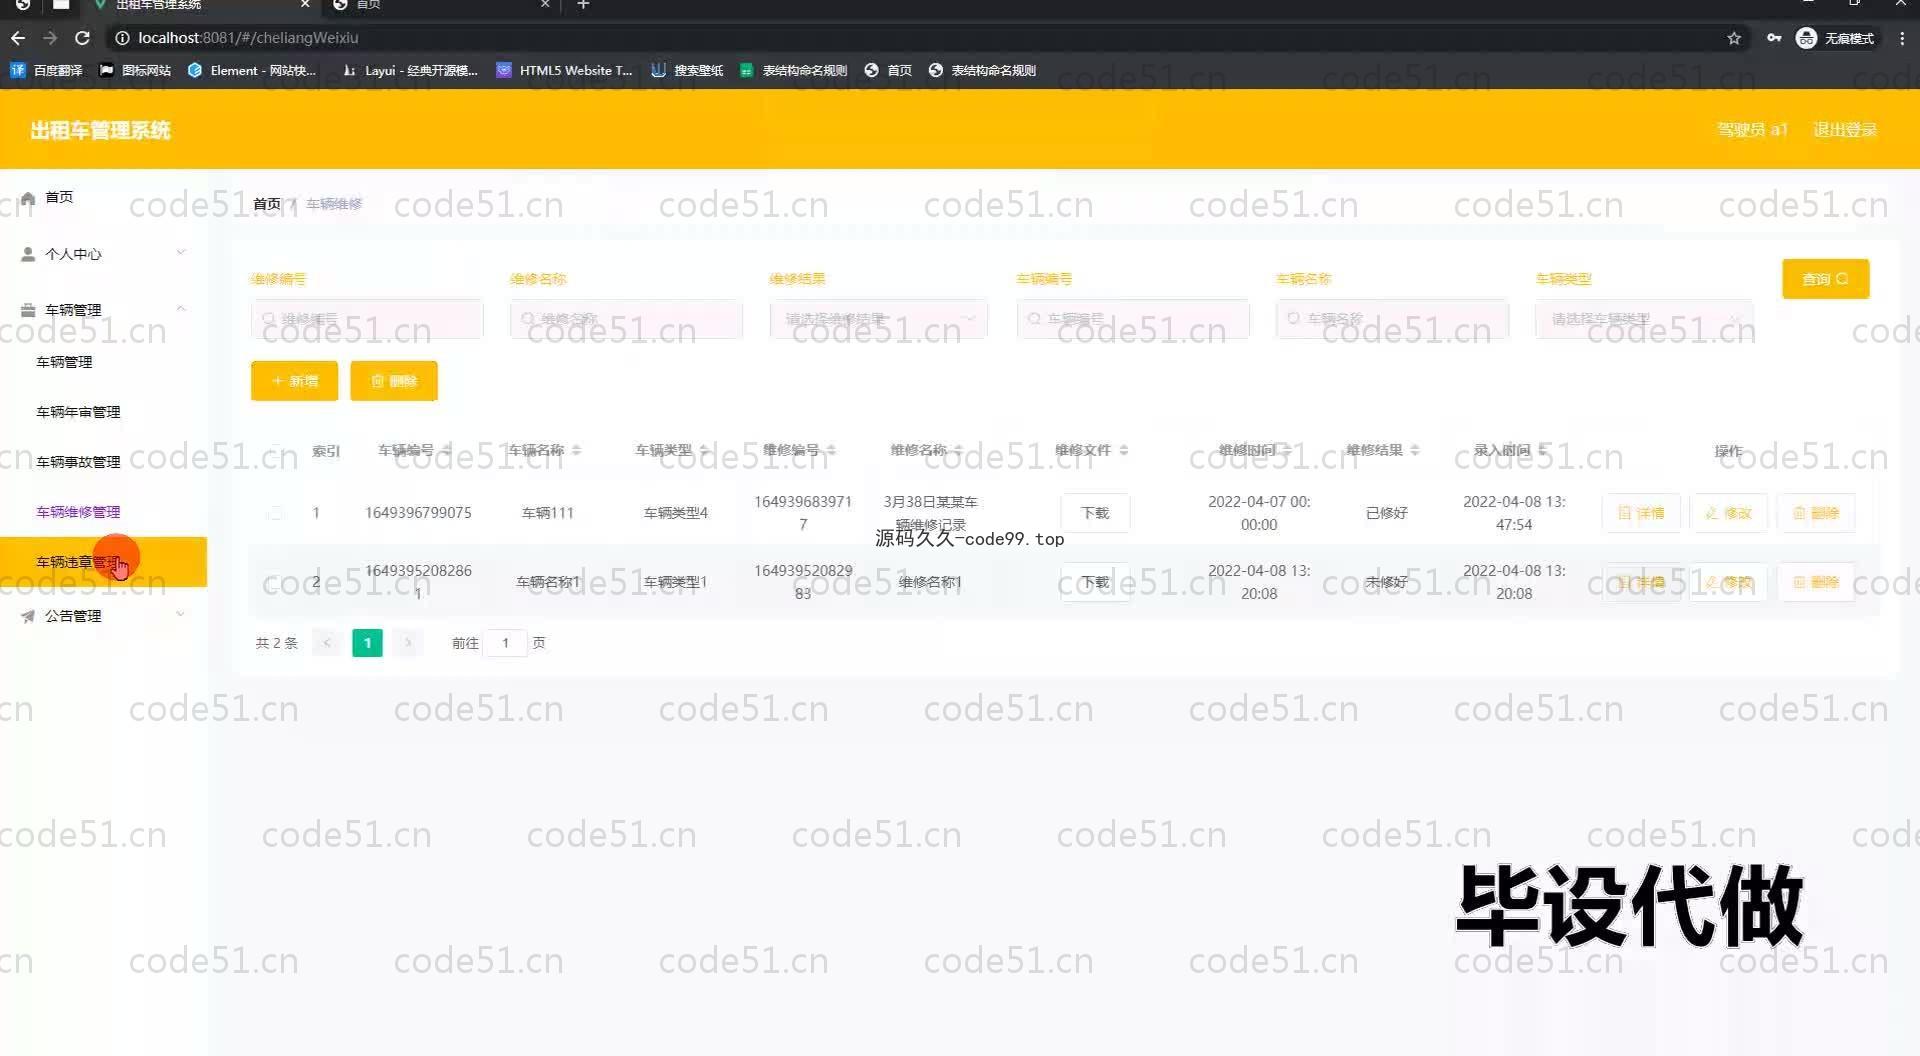1920x1056 pixels.
Task: Open the Element bookmark
Action: click(251, 70)
